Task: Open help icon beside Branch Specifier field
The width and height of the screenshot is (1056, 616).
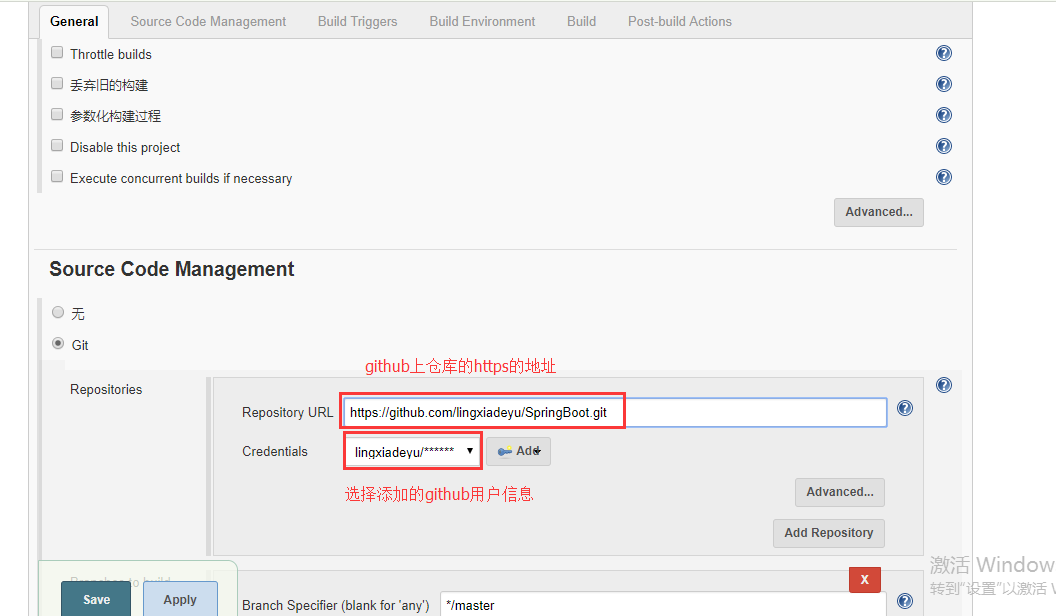Action: coord(904,601)
